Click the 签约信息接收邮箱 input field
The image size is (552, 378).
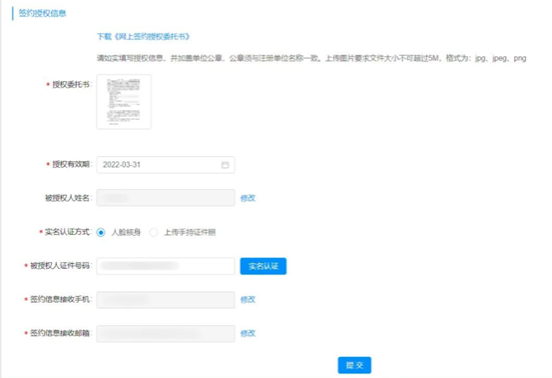(x=166, y=334)
